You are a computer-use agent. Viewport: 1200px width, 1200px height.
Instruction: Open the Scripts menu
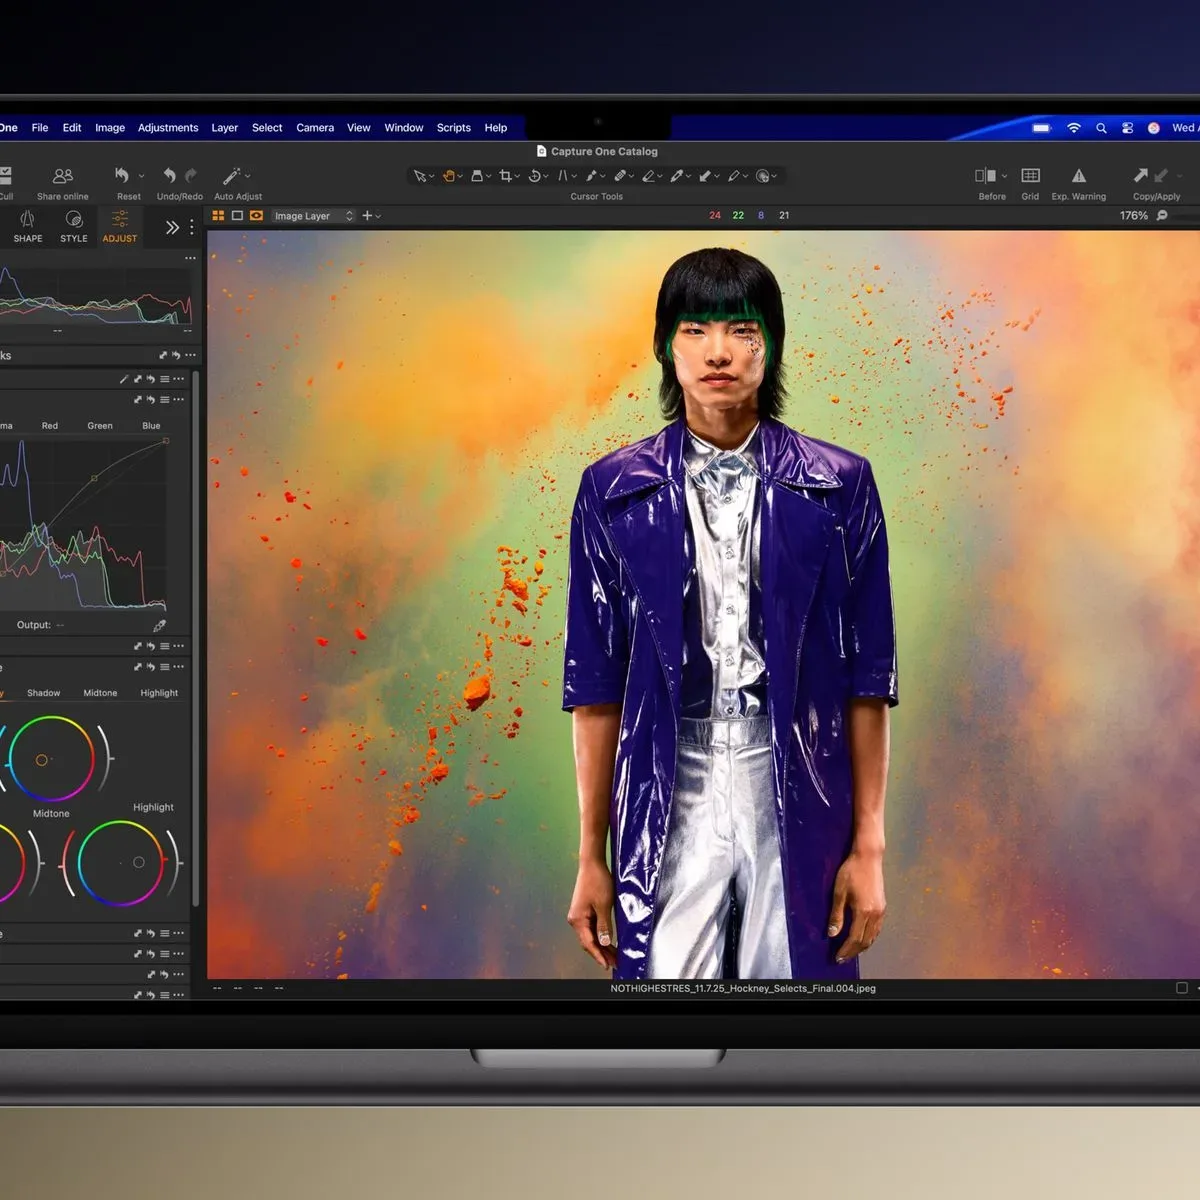point(454,128)
